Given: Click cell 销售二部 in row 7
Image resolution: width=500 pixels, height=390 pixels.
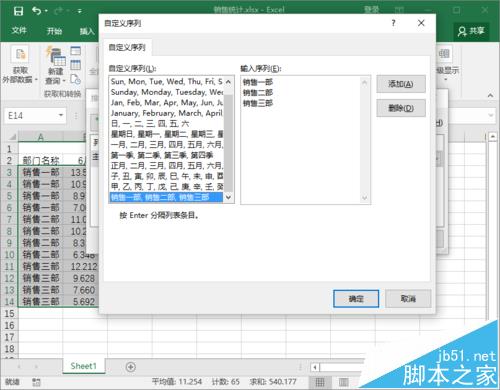Looking at the screenshot, I should click(x=41, y=219).
